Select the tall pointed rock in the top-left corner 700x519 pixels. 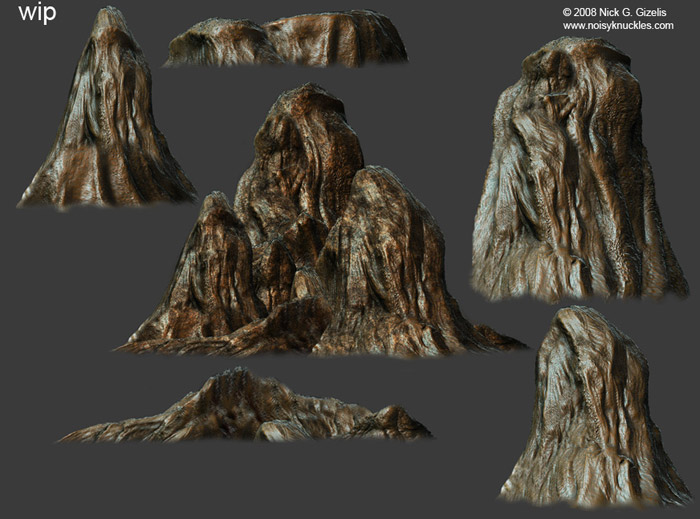tap(107, 108)
